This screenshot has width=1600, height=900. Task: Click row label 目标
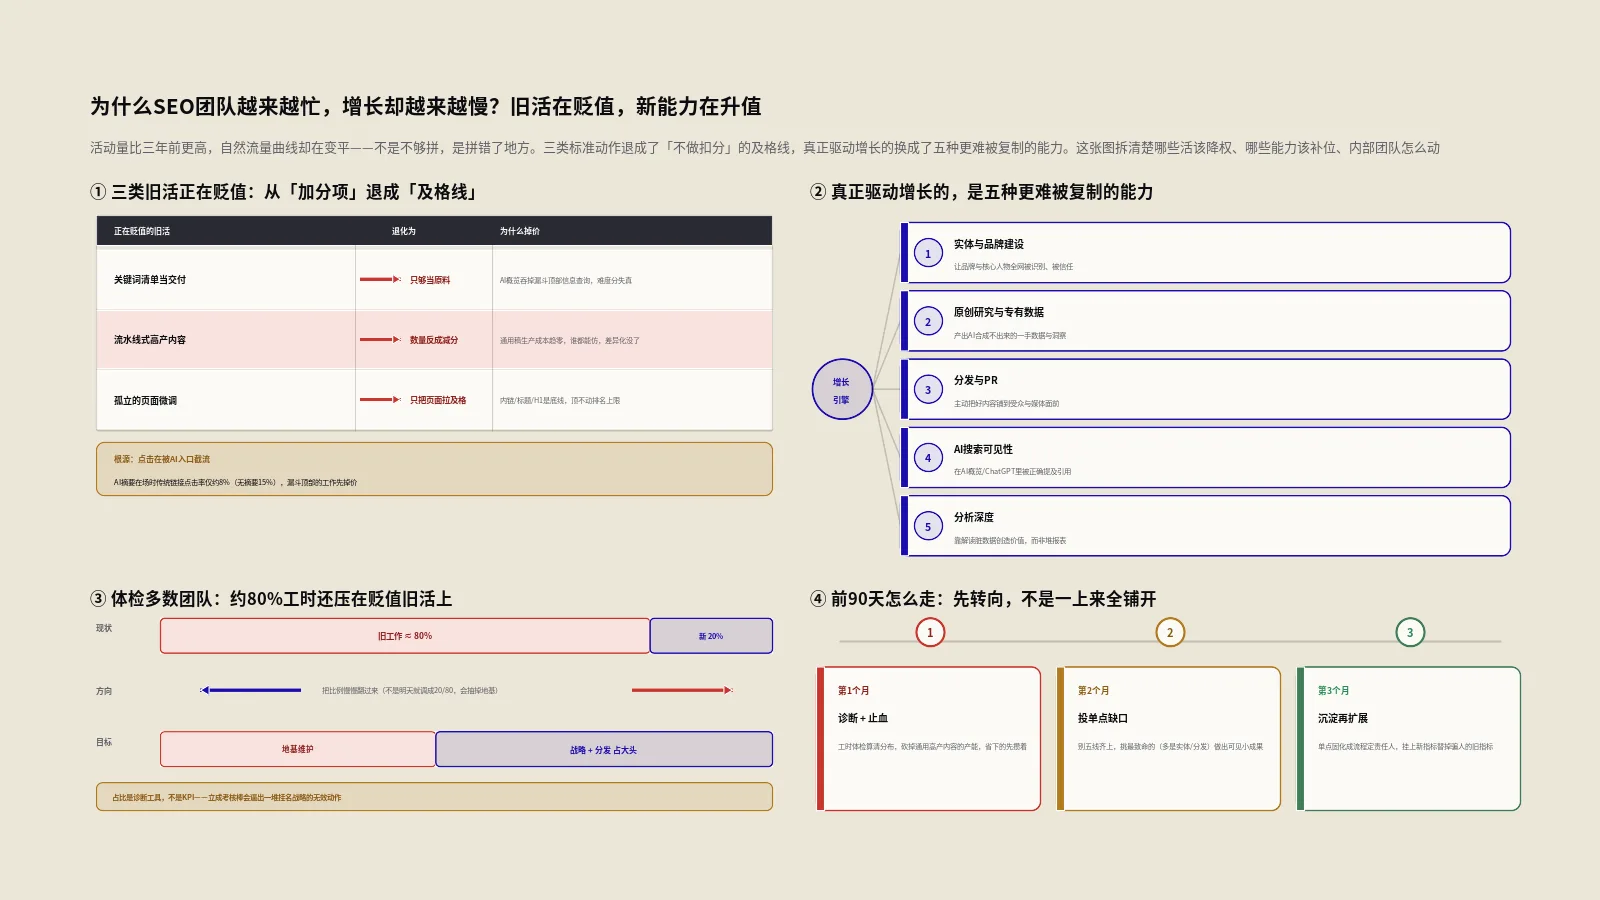point(104,742)
